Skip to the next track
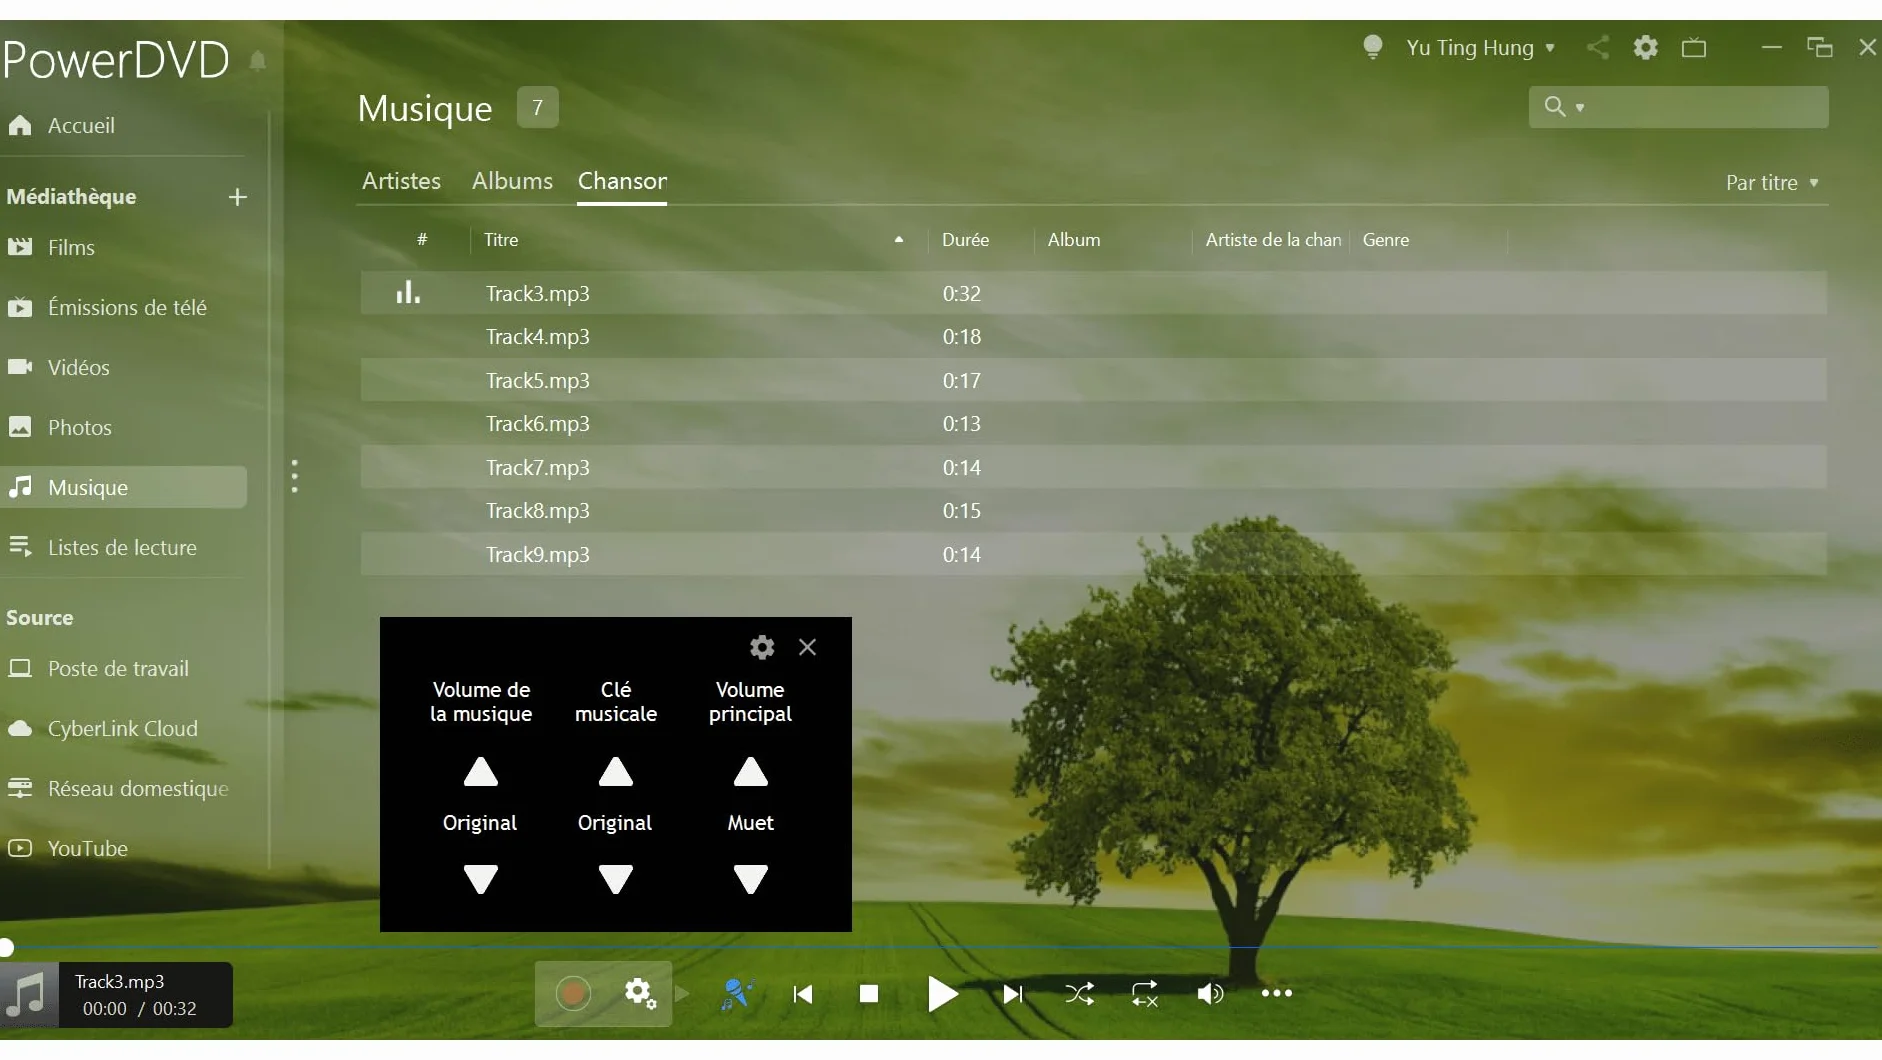1882x1060 pixels. 1012,994
